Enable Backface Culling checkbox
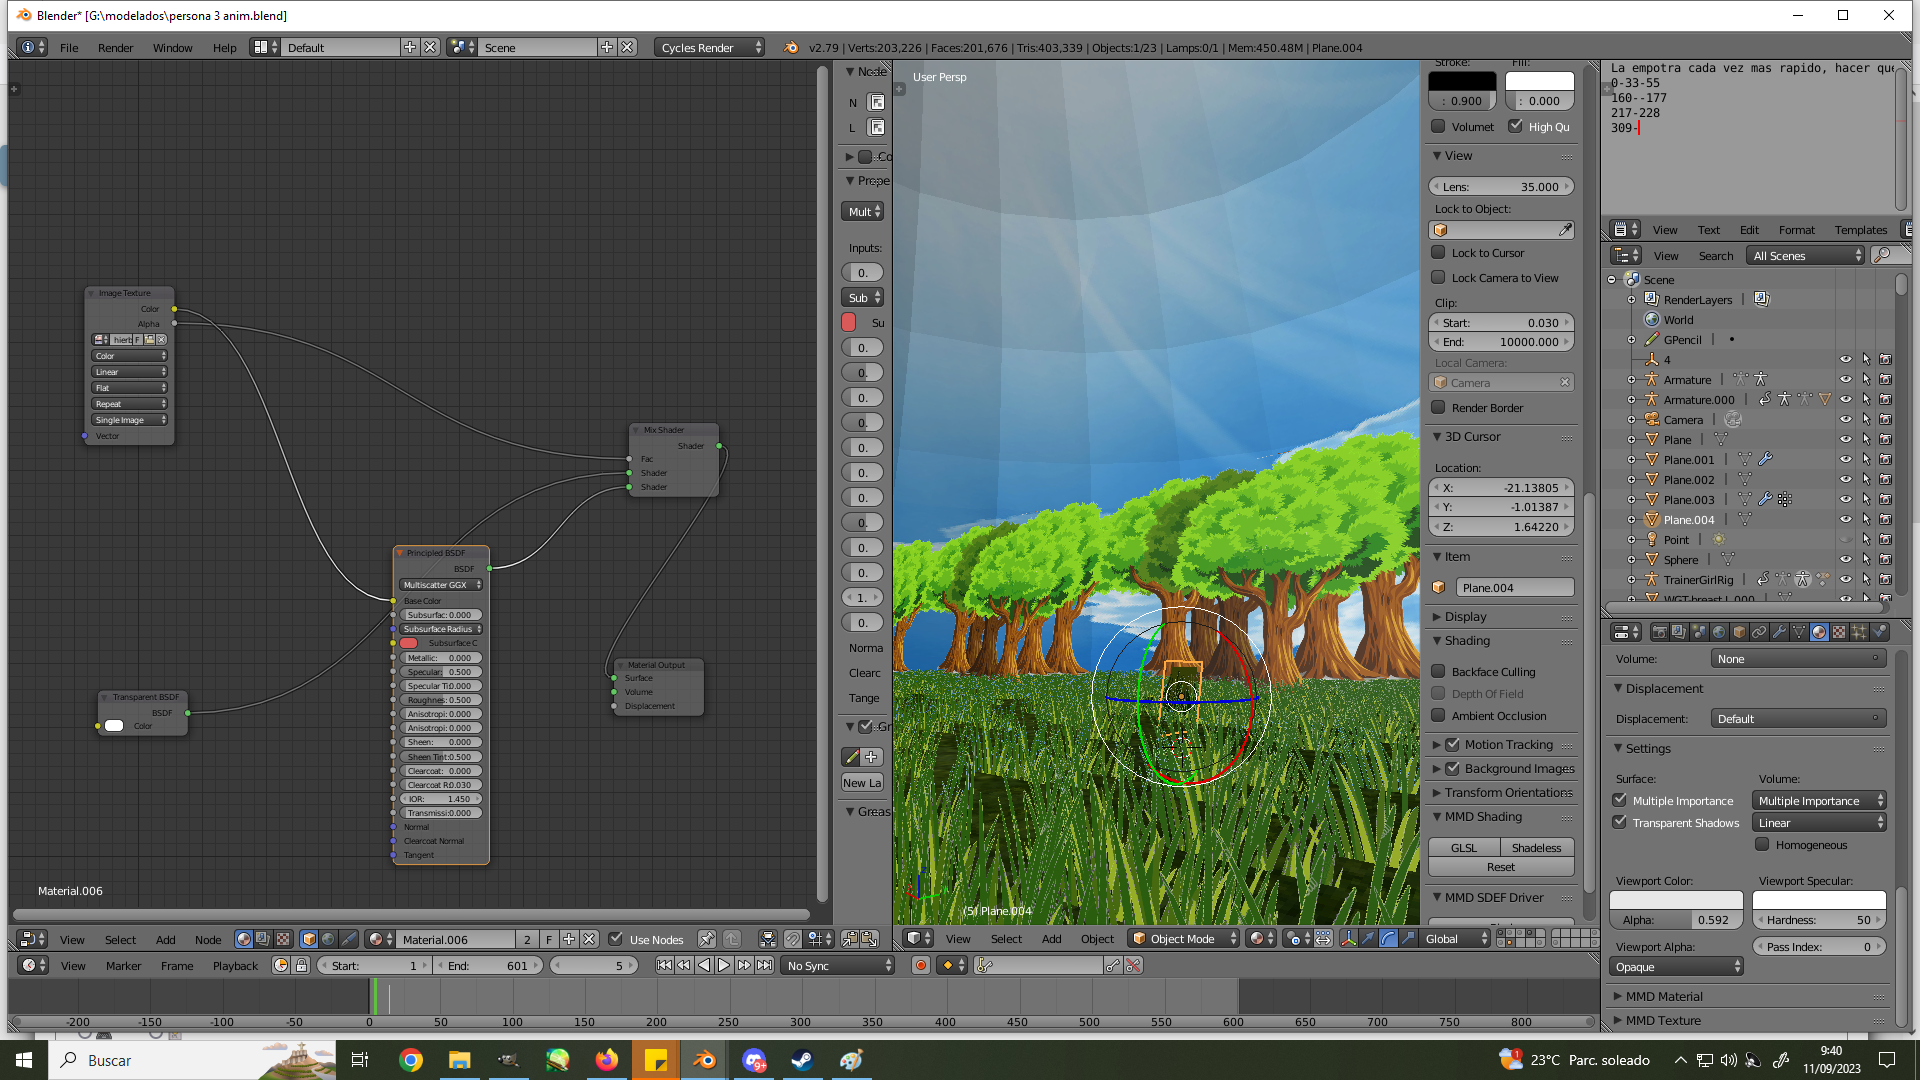Screen dimensions: 1920x1080 (1438, 671)
